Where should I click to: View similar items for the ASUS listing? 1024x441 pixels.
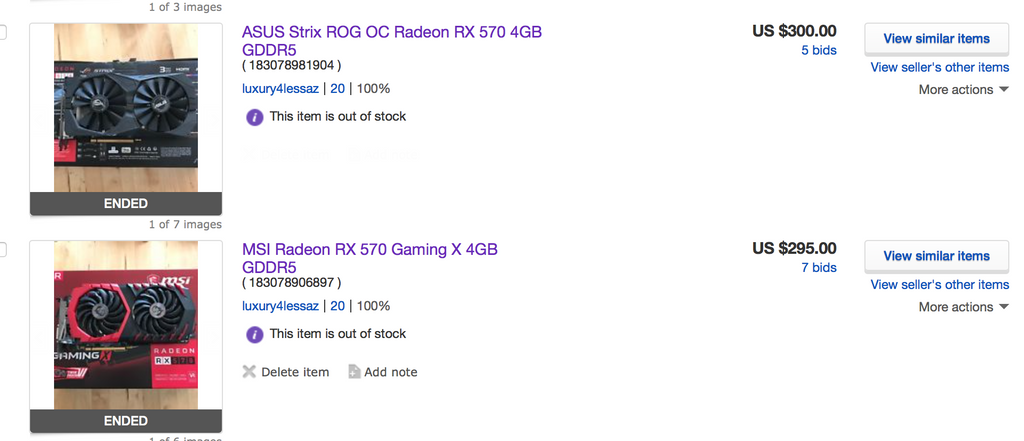click(936, 39)
